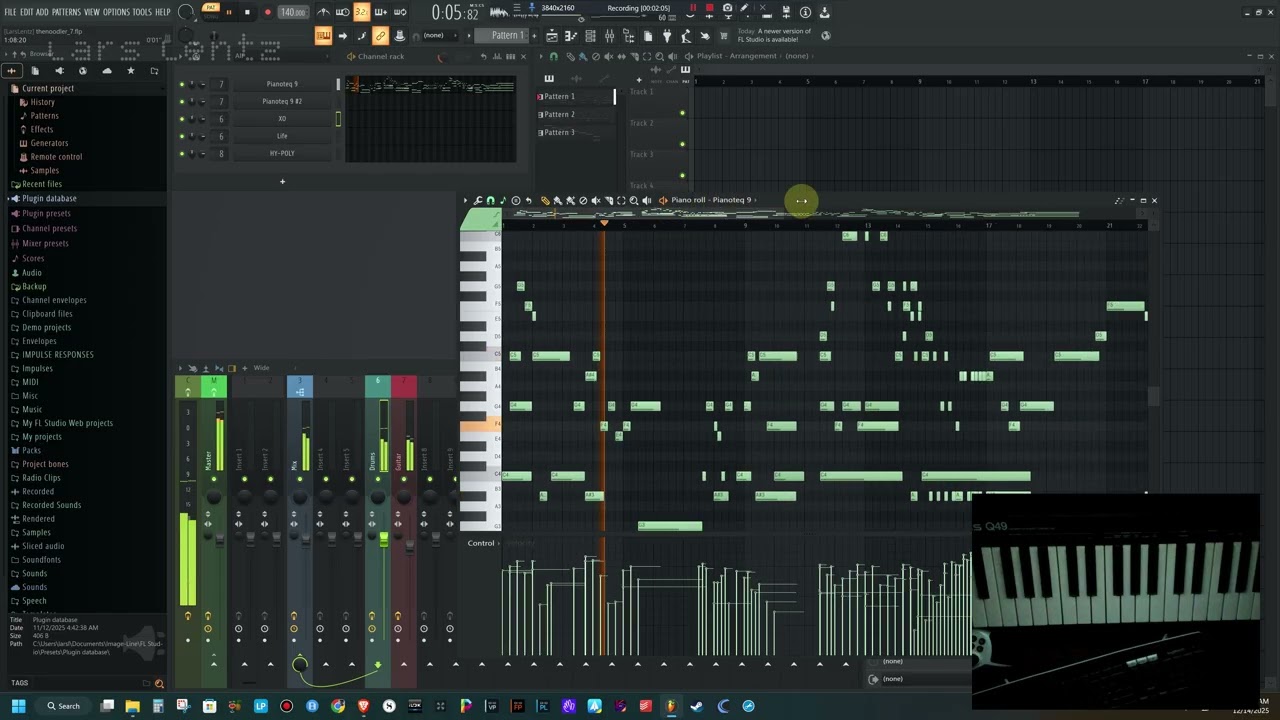The image size is (1280, 720).
Task: Expand the Current project browser folder
Action: coord(47,88)
